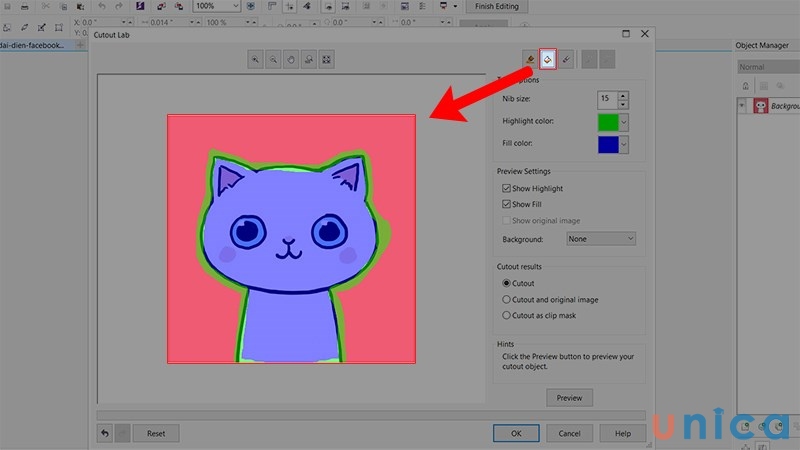The height and width of the screenshot is (450, 800).
Task: Open the Background dropdown set to None
Action: (601, 239)
